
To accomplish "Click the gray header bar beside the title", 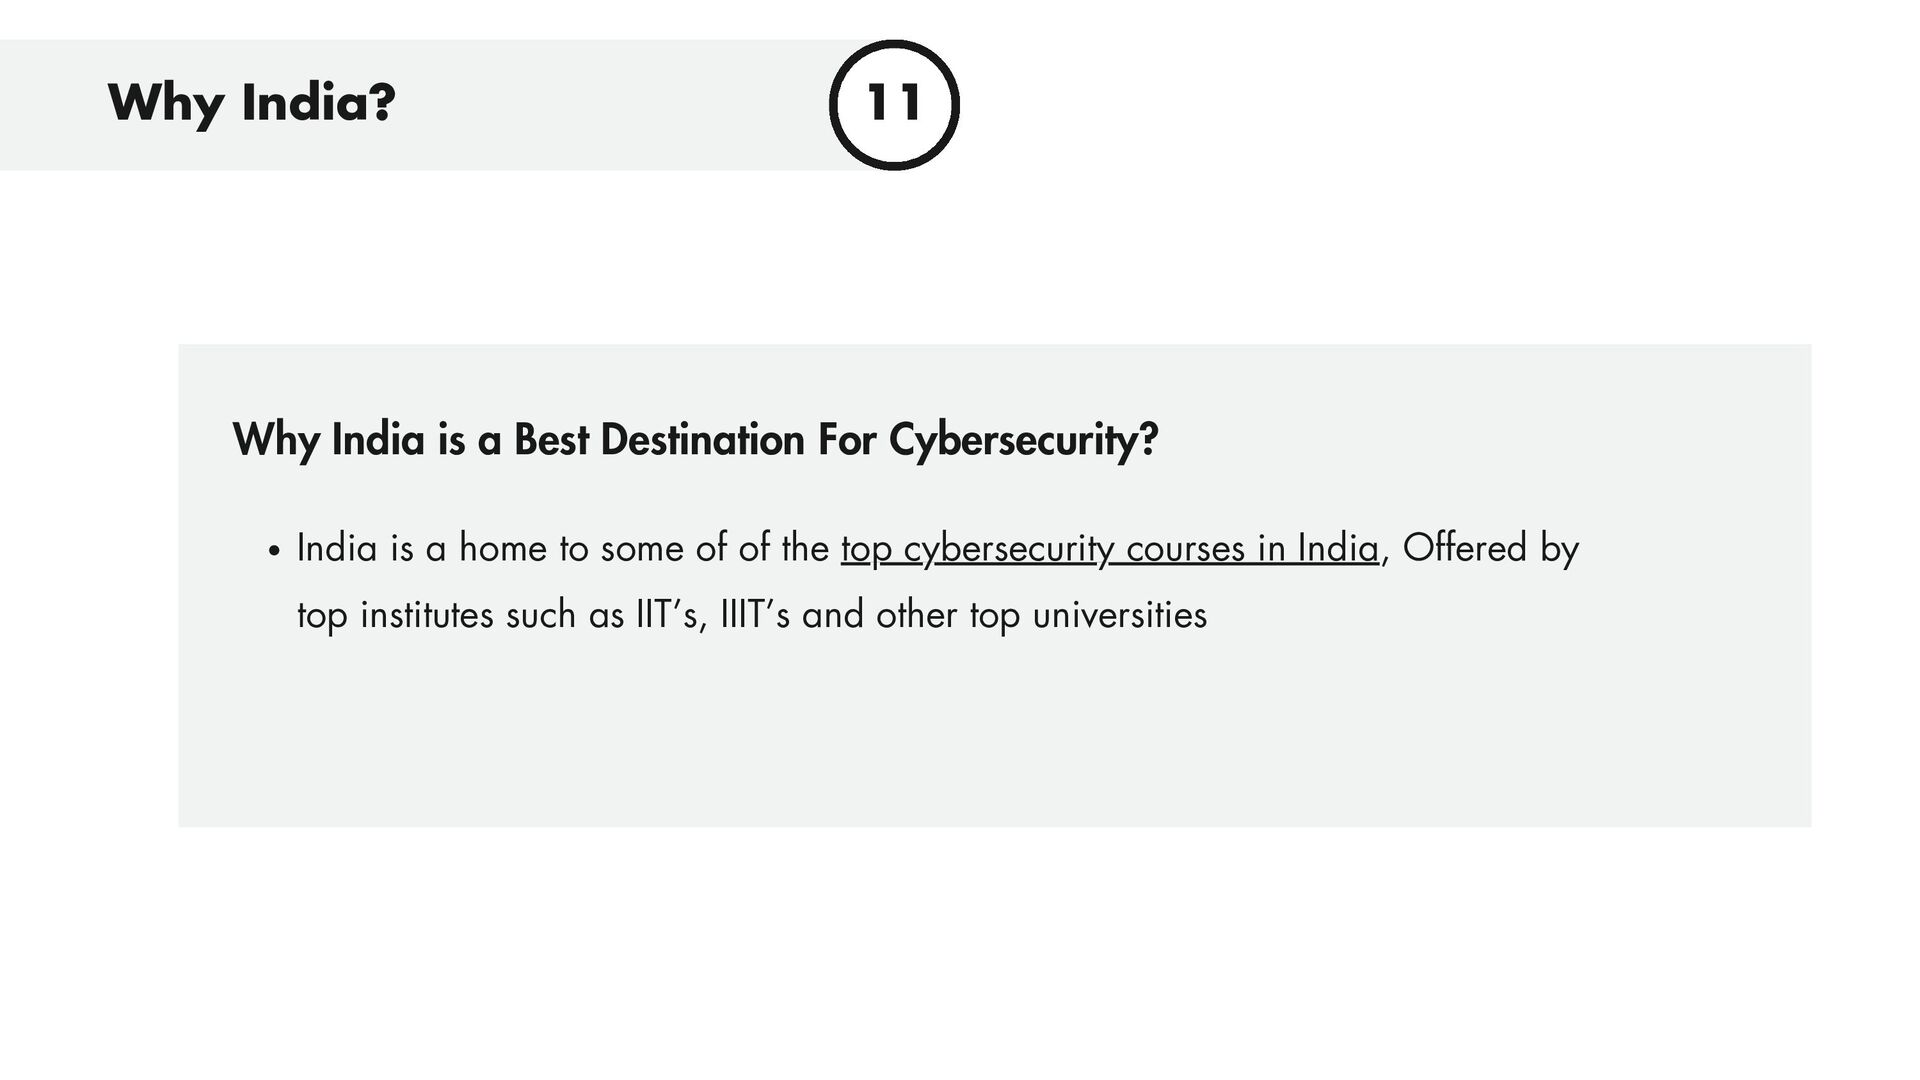I will (600, 104).
